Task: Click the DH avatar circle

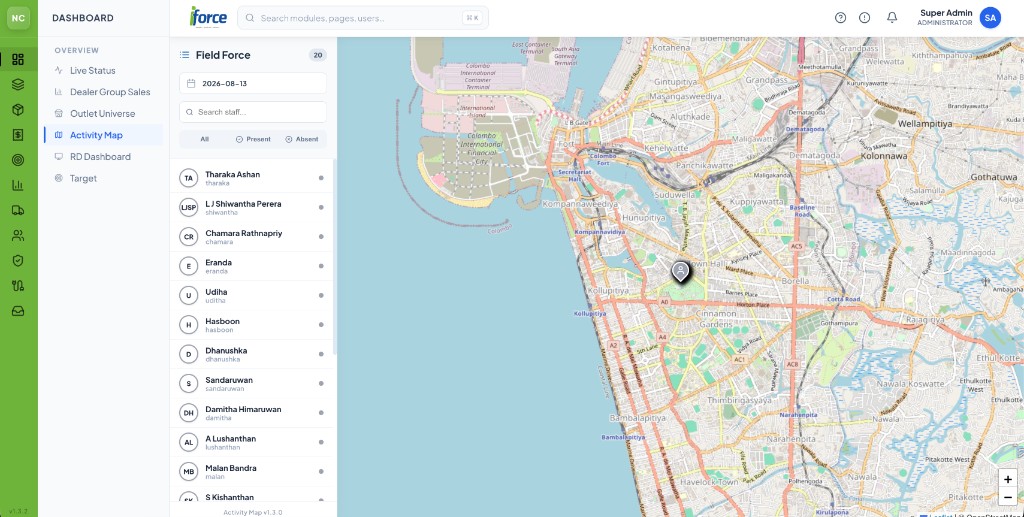Action: [x=189, y=413]
